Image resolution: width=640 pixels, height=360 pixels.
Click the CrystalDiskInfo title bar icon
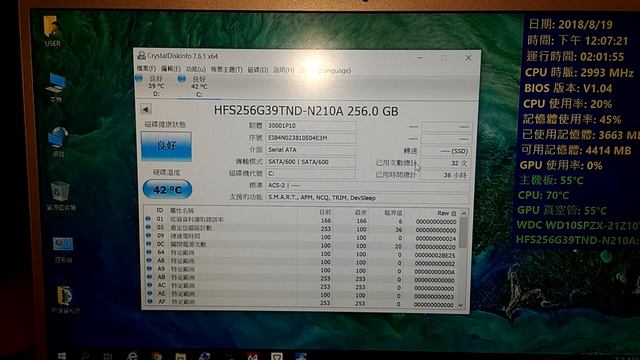click(x=141, y=56)
